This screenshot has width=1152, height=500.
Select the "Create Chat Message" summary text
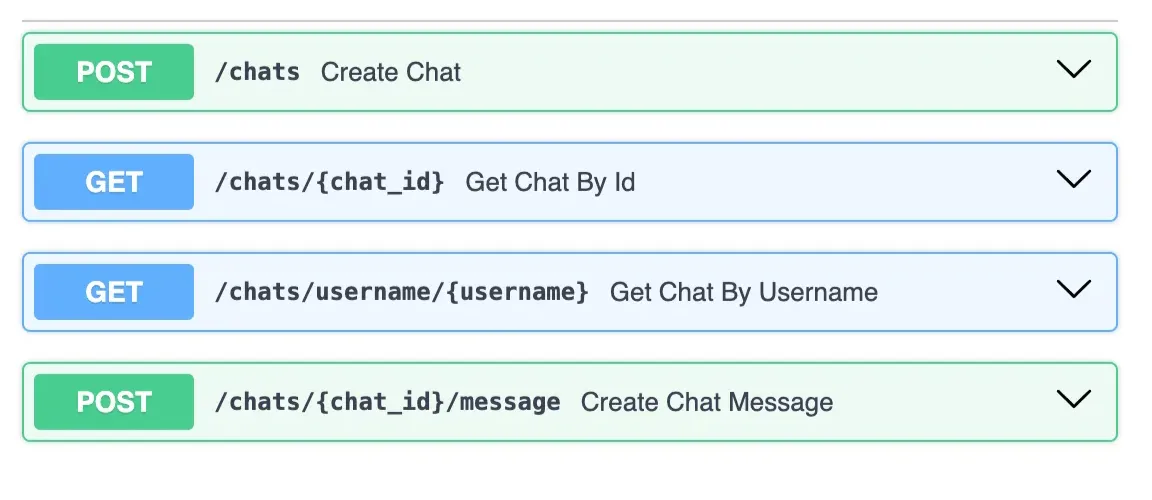click(706, 402)
